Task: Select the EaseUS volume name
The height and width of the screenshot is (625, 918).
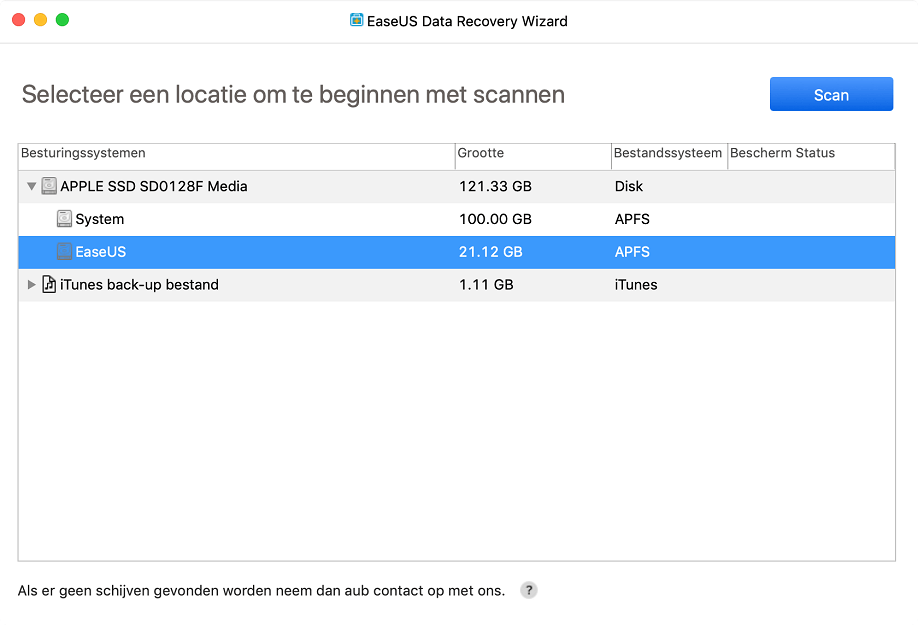Action: coord(101,252)
